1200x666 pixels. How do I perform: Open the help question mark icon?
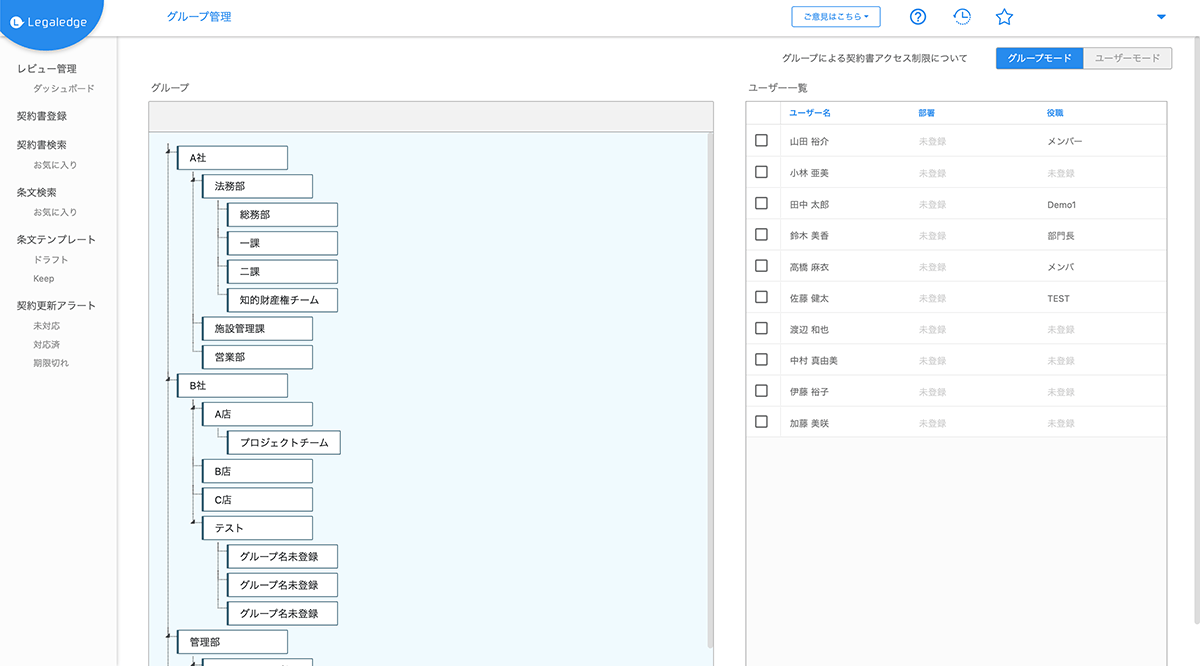pyautogui.click(x=918, y=17)
